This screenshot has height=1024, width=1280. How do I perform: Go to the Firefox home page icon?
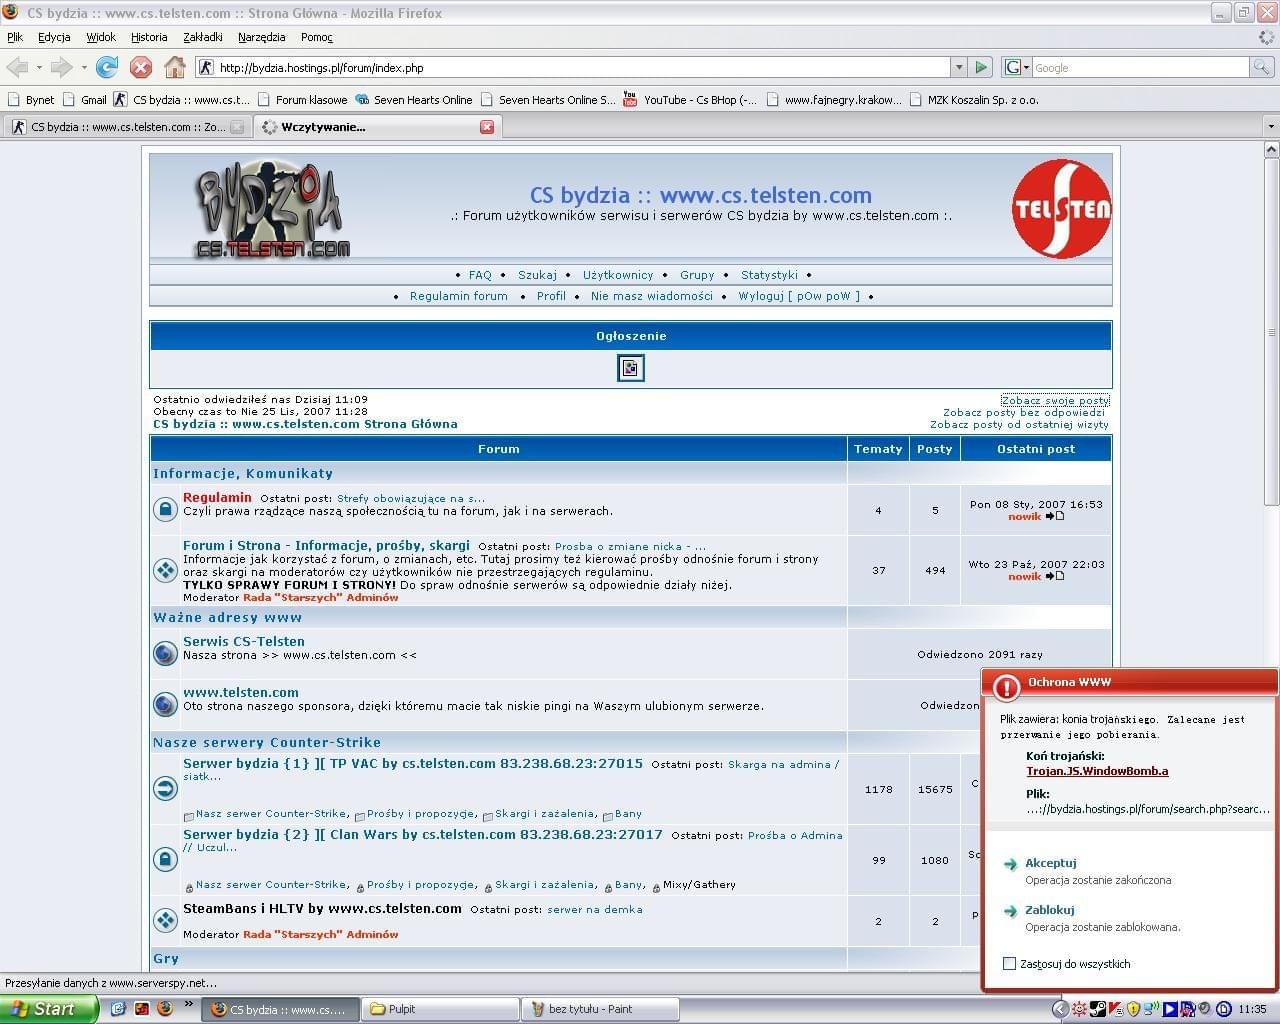175,67
